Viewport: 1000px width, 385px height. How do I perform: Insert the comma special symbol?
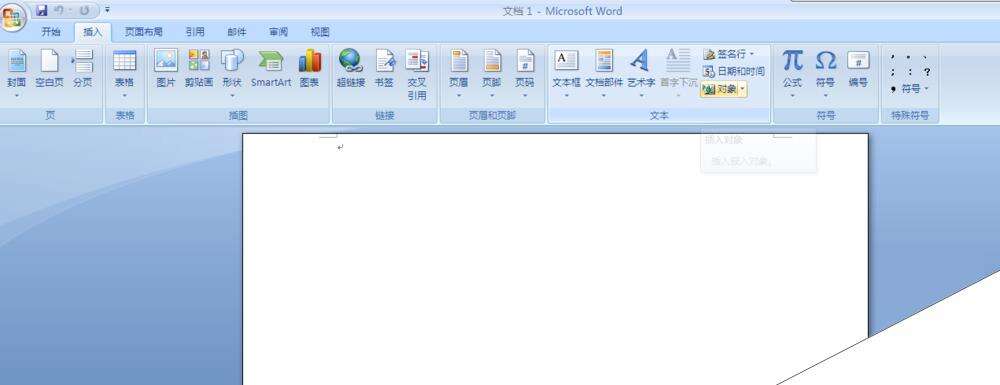893,56
